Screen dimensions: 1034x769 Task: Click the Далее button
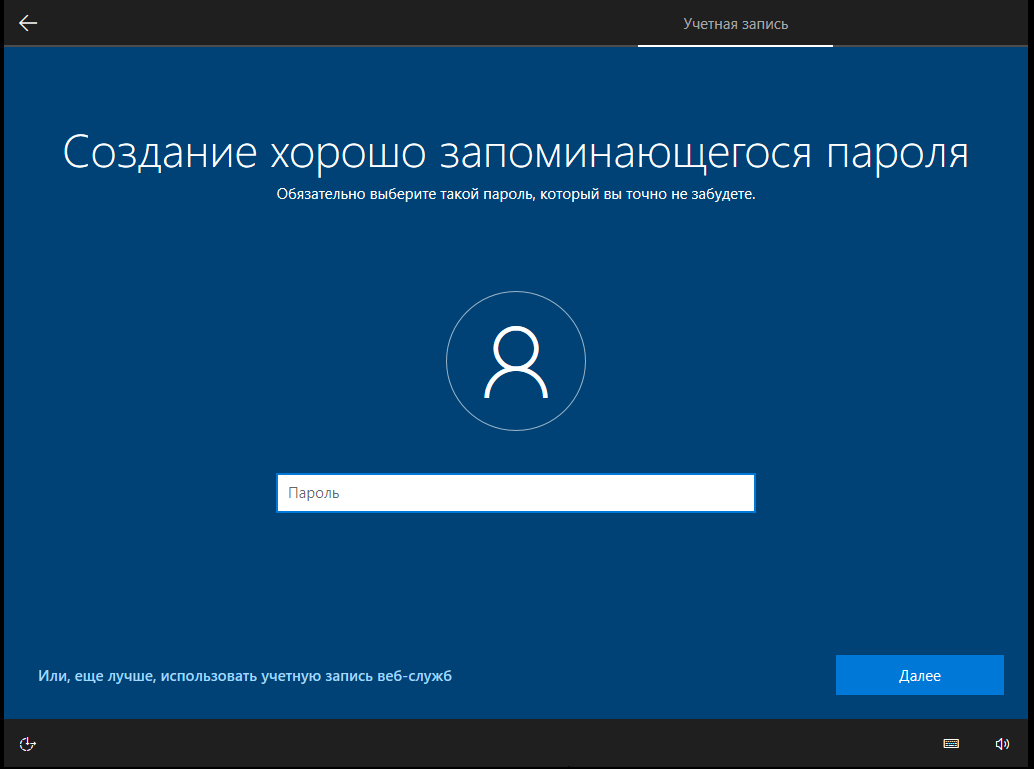pyautogui.click(x=919, y=675)
